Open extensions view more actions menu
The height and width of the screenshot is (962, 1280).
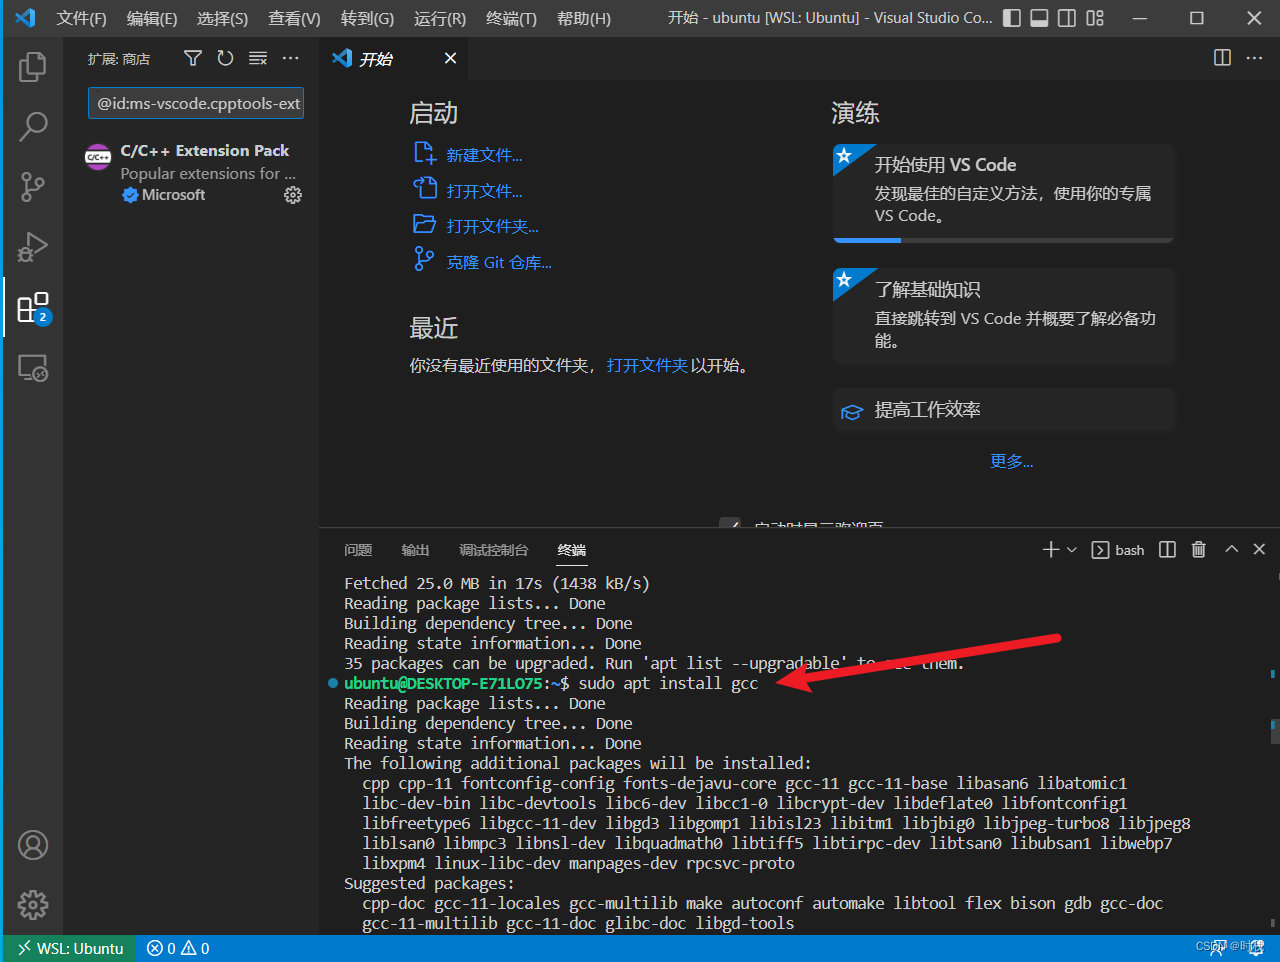[291, 59]
